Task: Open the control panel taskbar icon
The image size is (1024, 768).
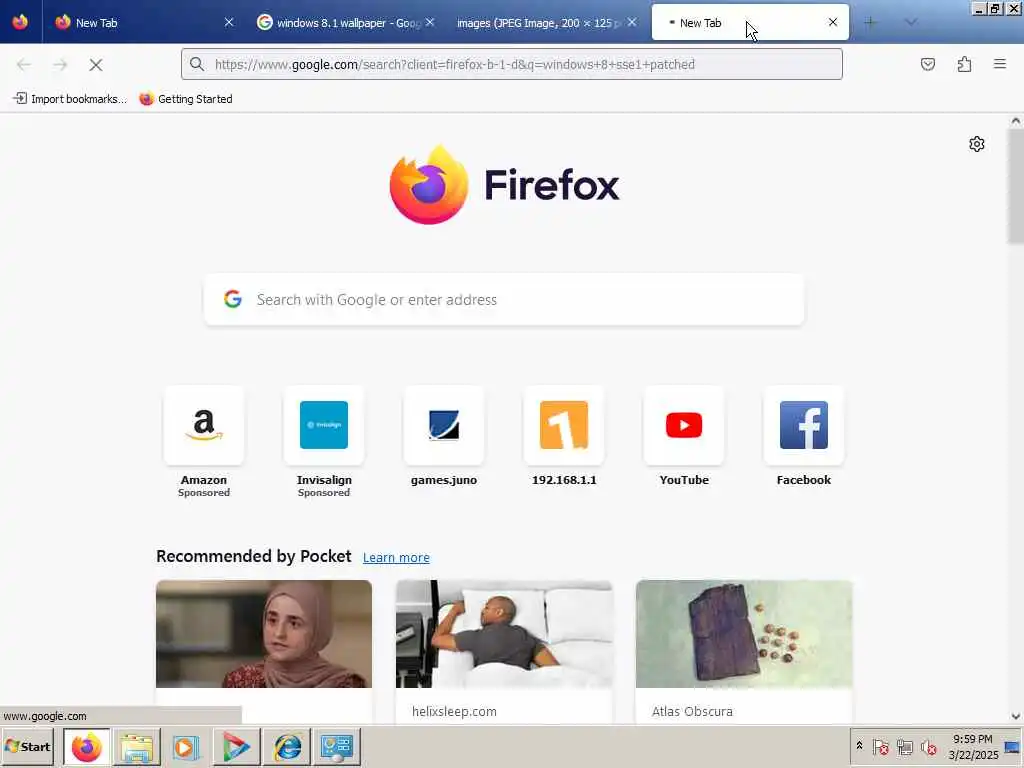Action: [337, 747]
